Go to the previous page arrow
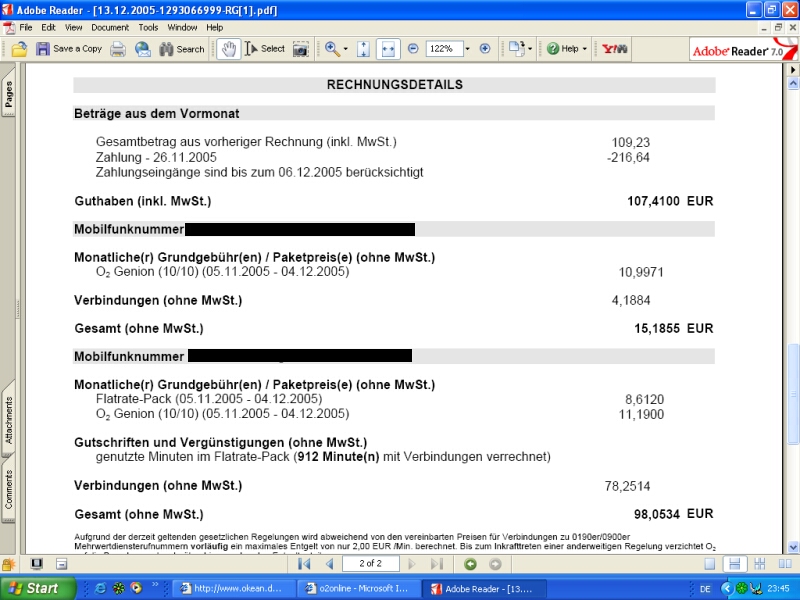The height and width of the screenshot is (600, 800). point(329,565)
